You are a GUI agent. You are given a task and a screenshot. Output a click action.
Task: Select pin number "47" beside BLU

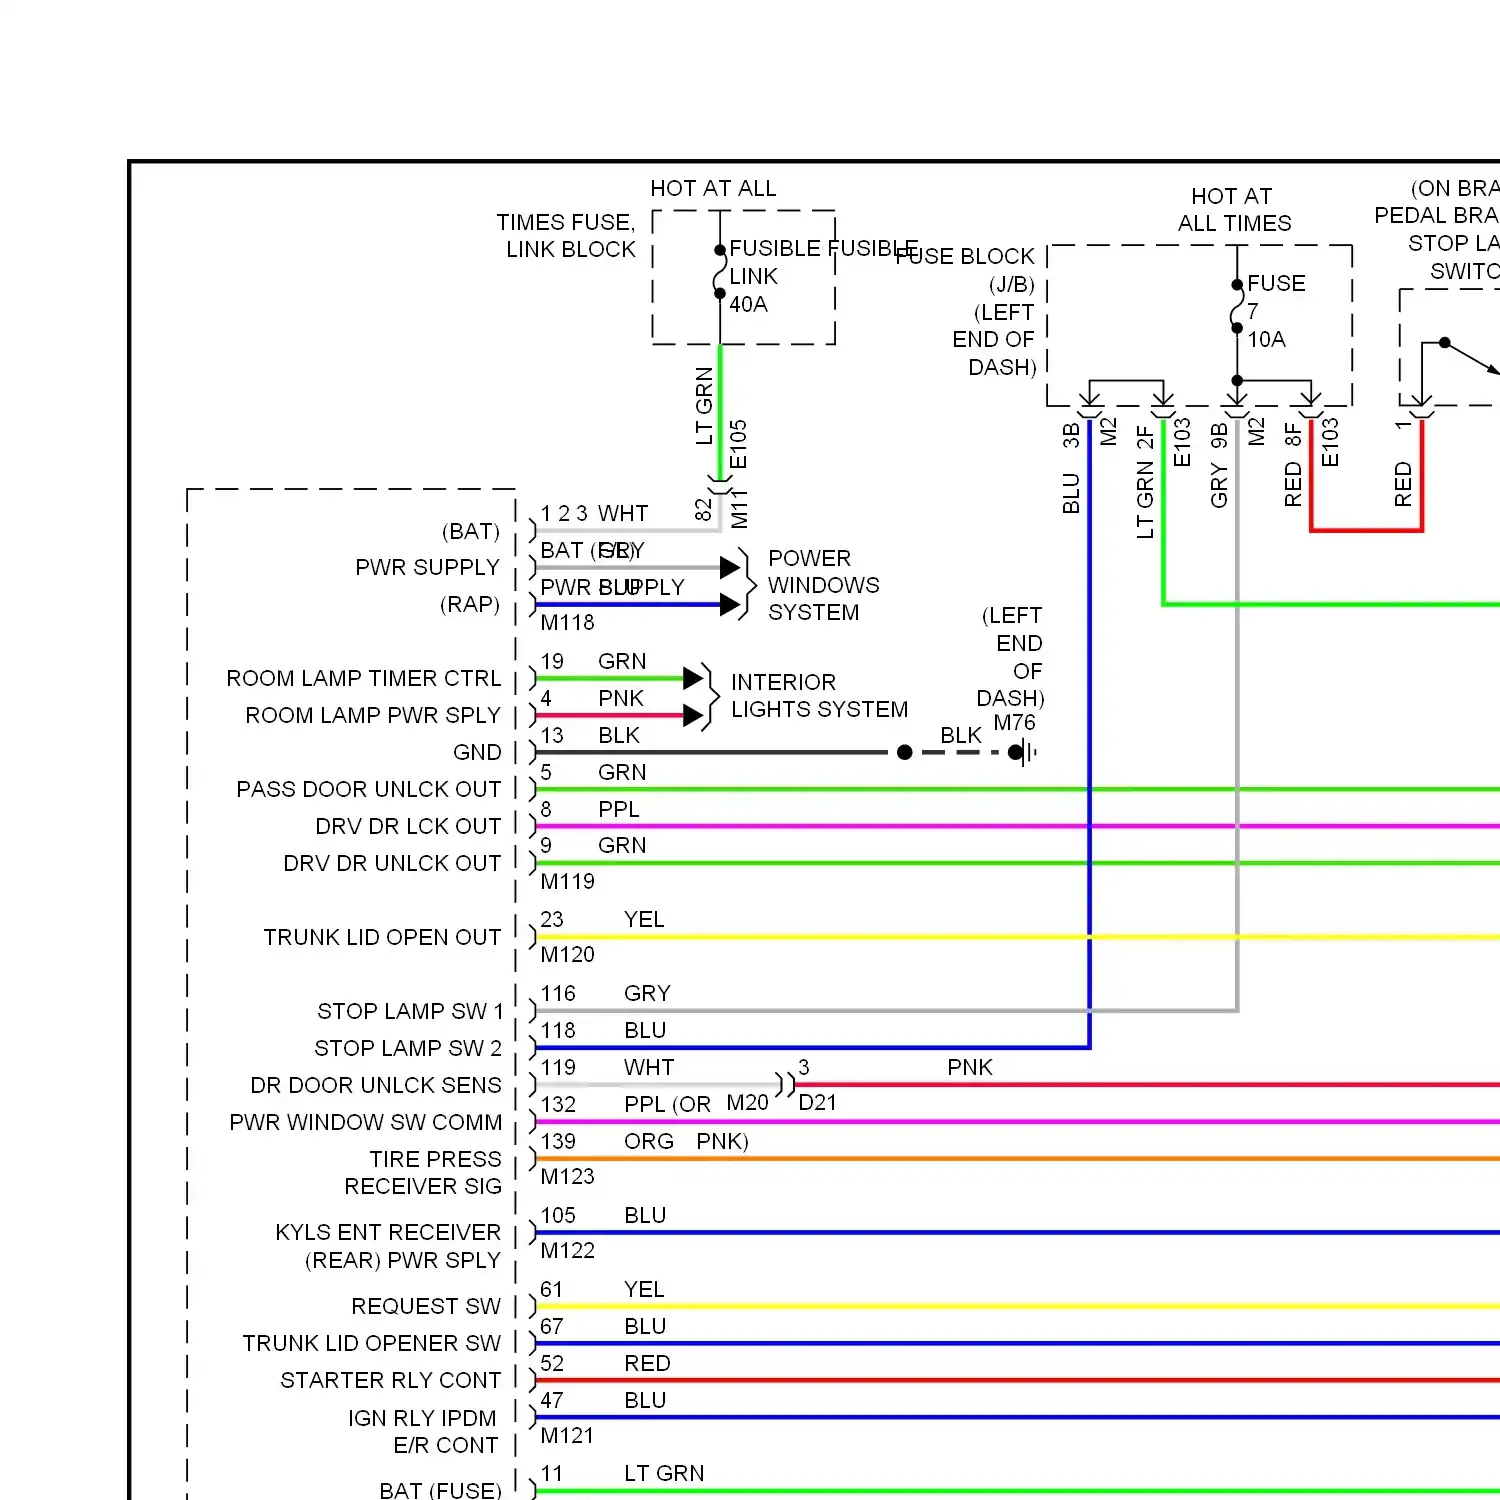point(552,1400)
